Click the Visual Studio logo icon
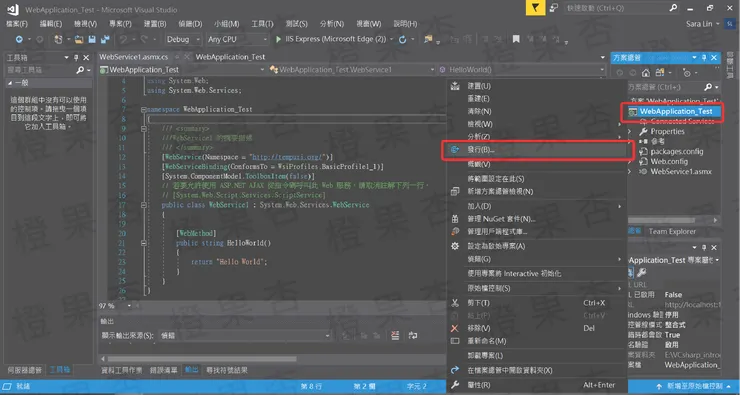 (13, 9)
